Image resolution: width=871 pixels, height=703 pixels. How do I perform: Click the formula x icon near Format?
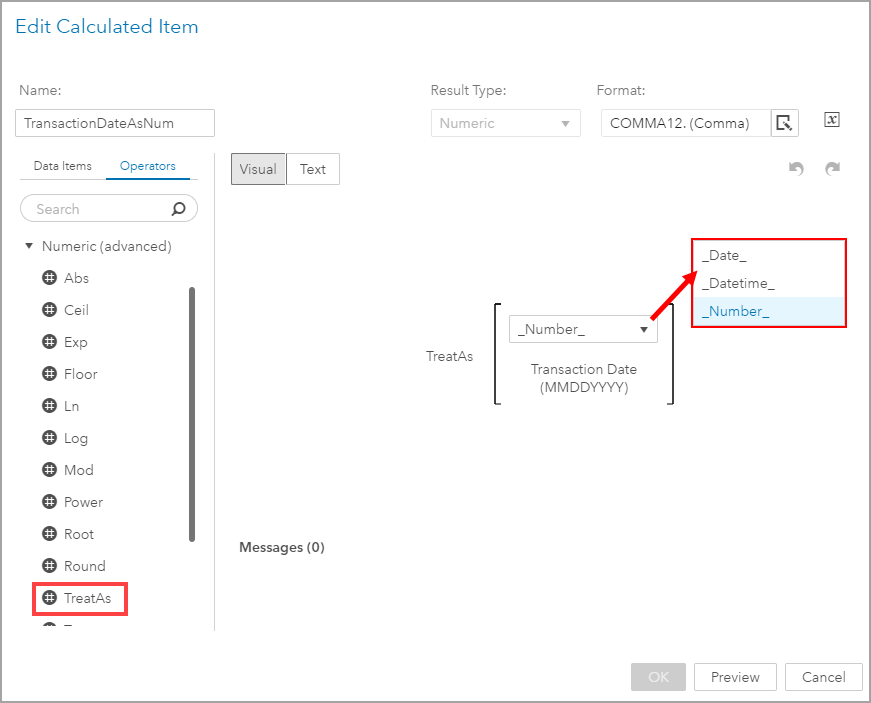[x=832, y=120]
